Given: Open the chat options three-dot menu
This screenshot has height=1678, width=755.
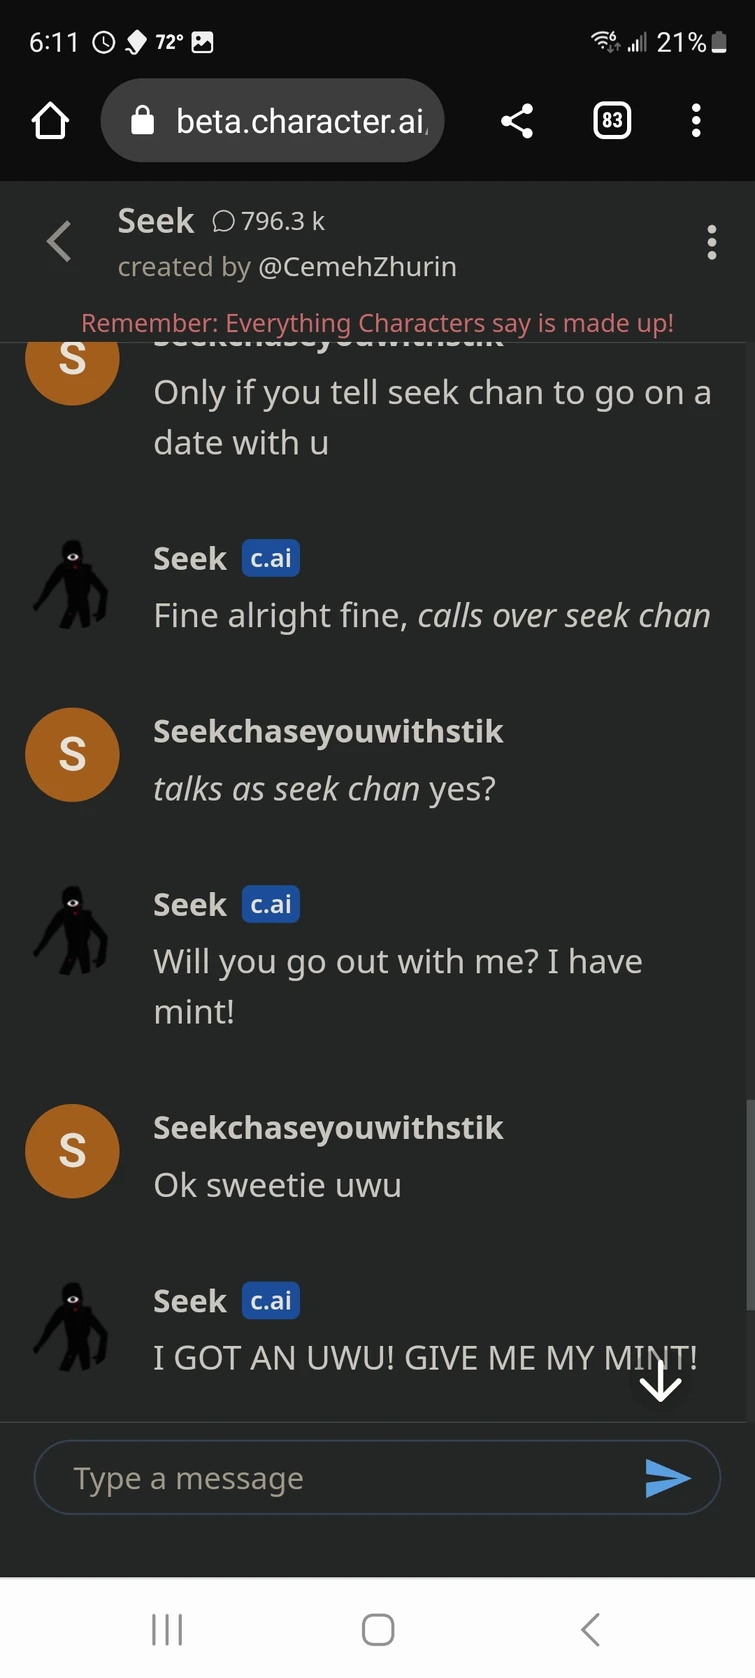Looking at the screenshot, I should 712,242.
